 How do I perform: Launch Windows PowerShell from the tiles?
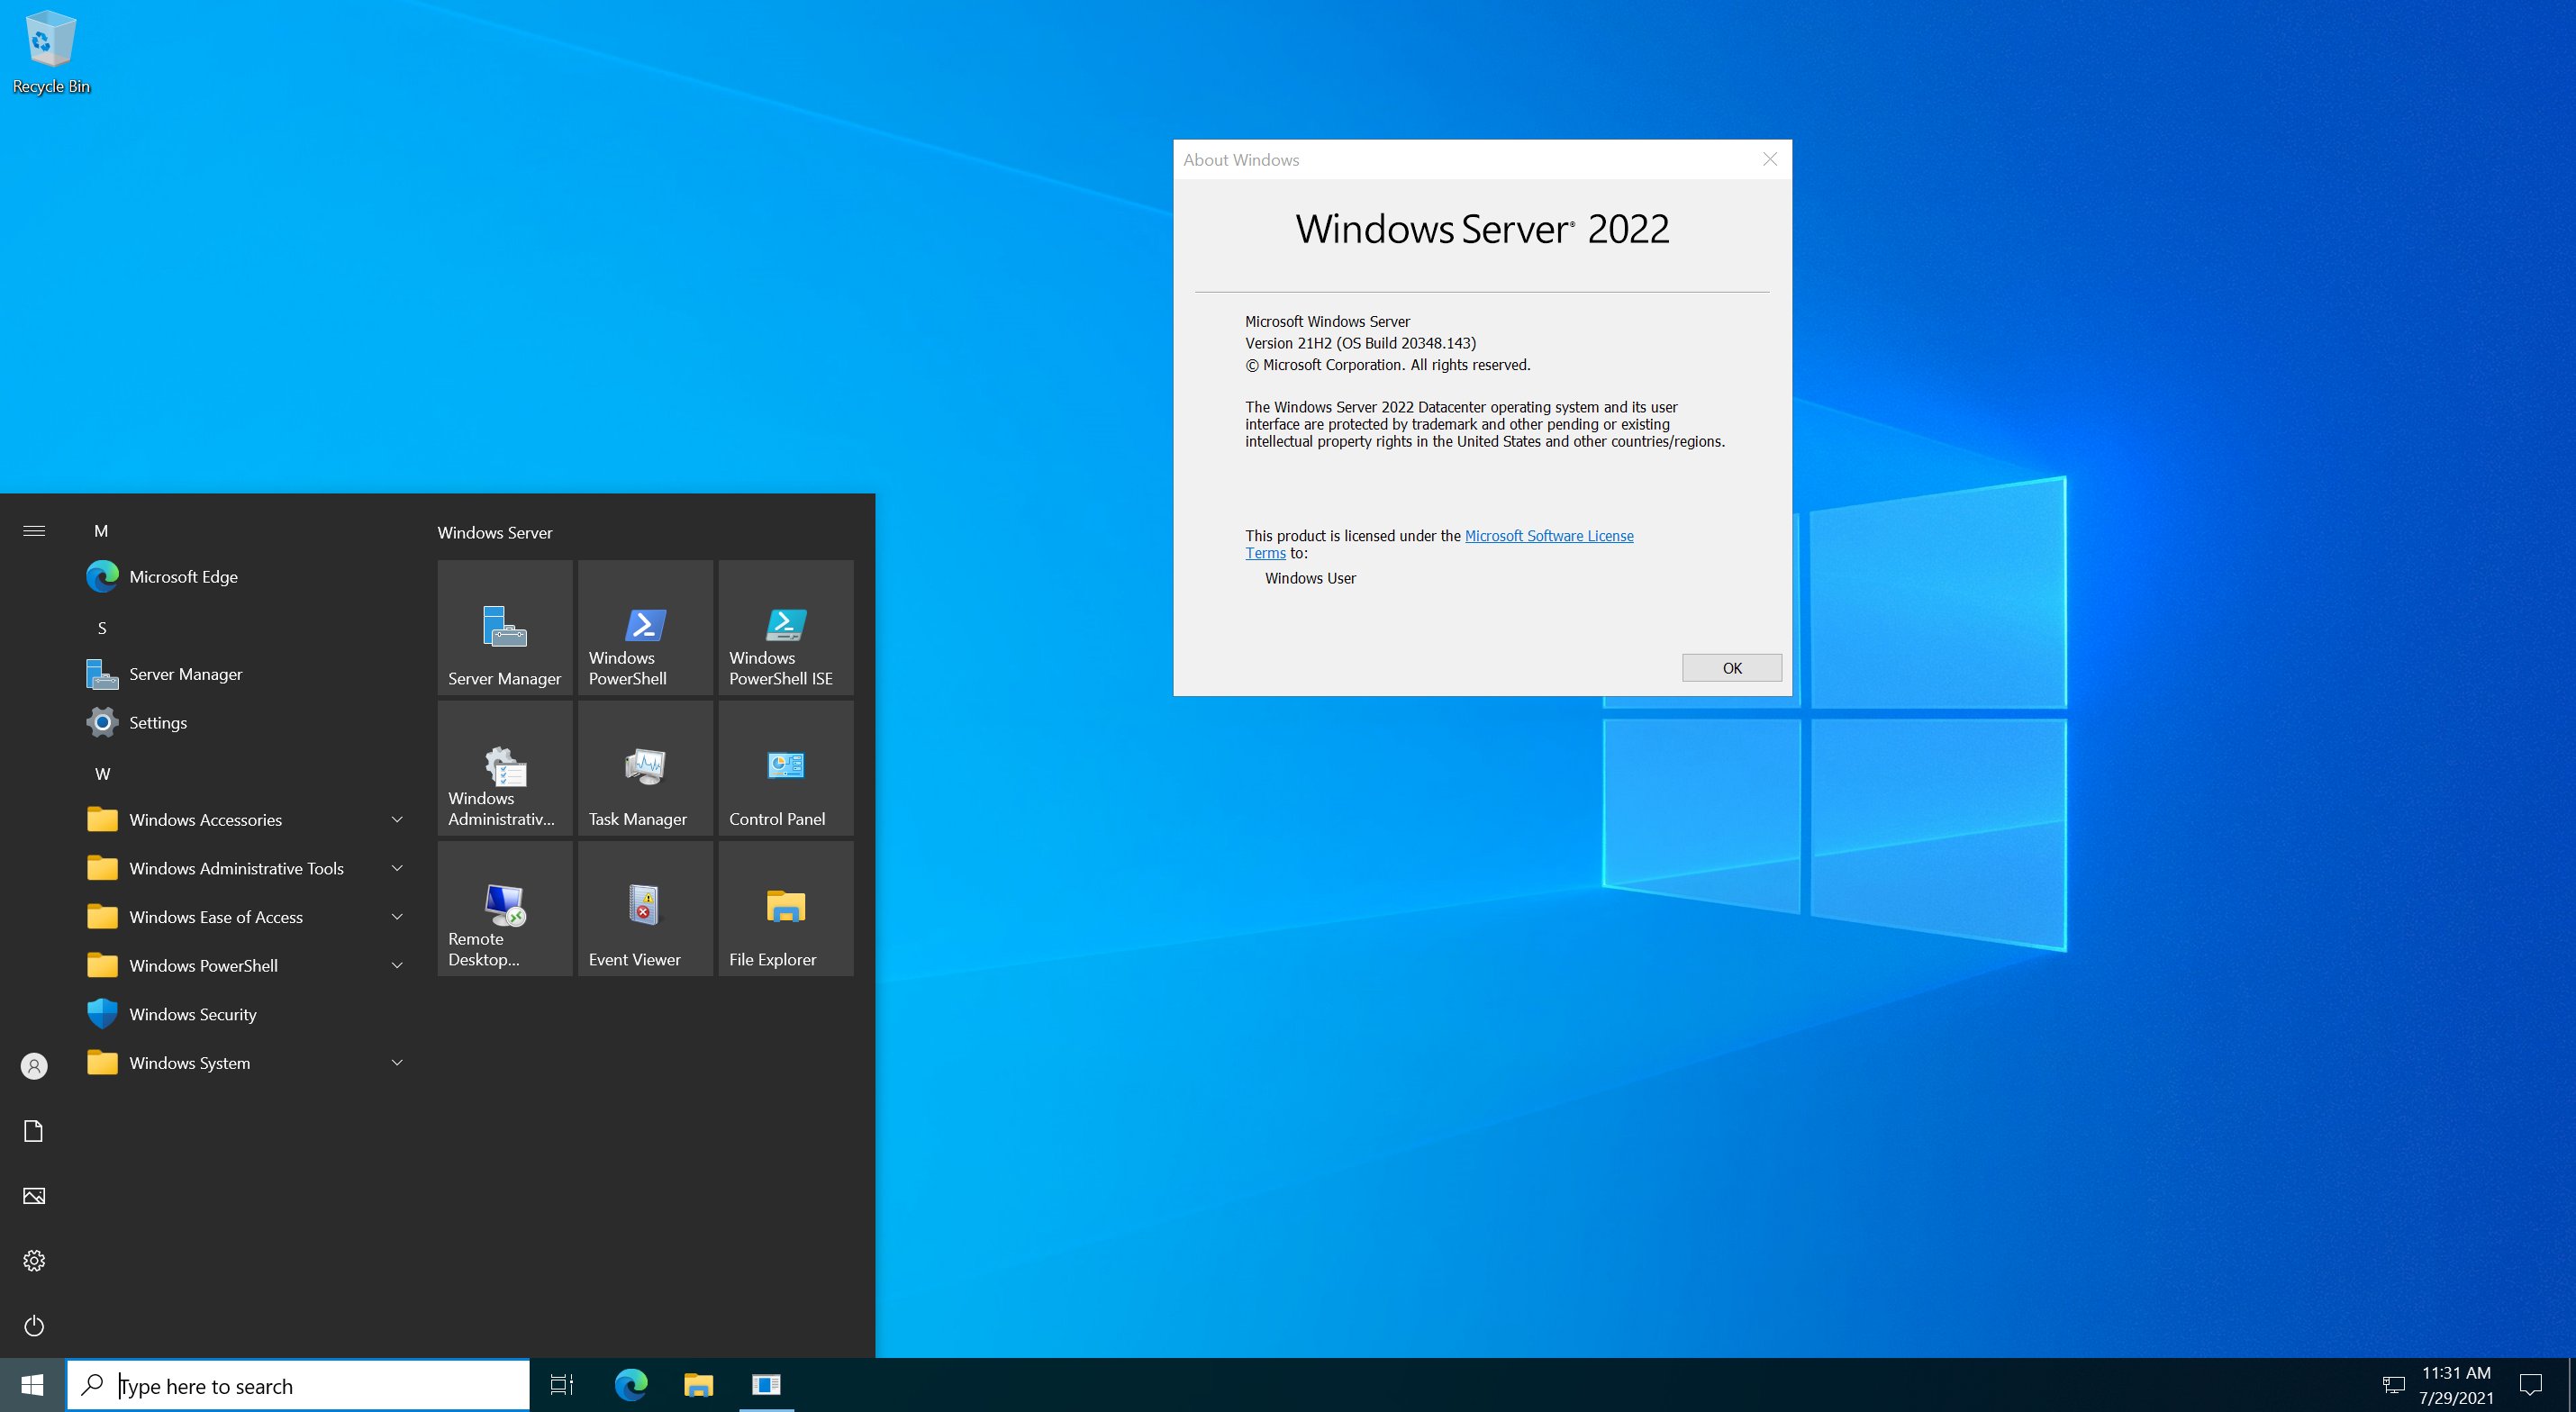[x=645, y=627]
